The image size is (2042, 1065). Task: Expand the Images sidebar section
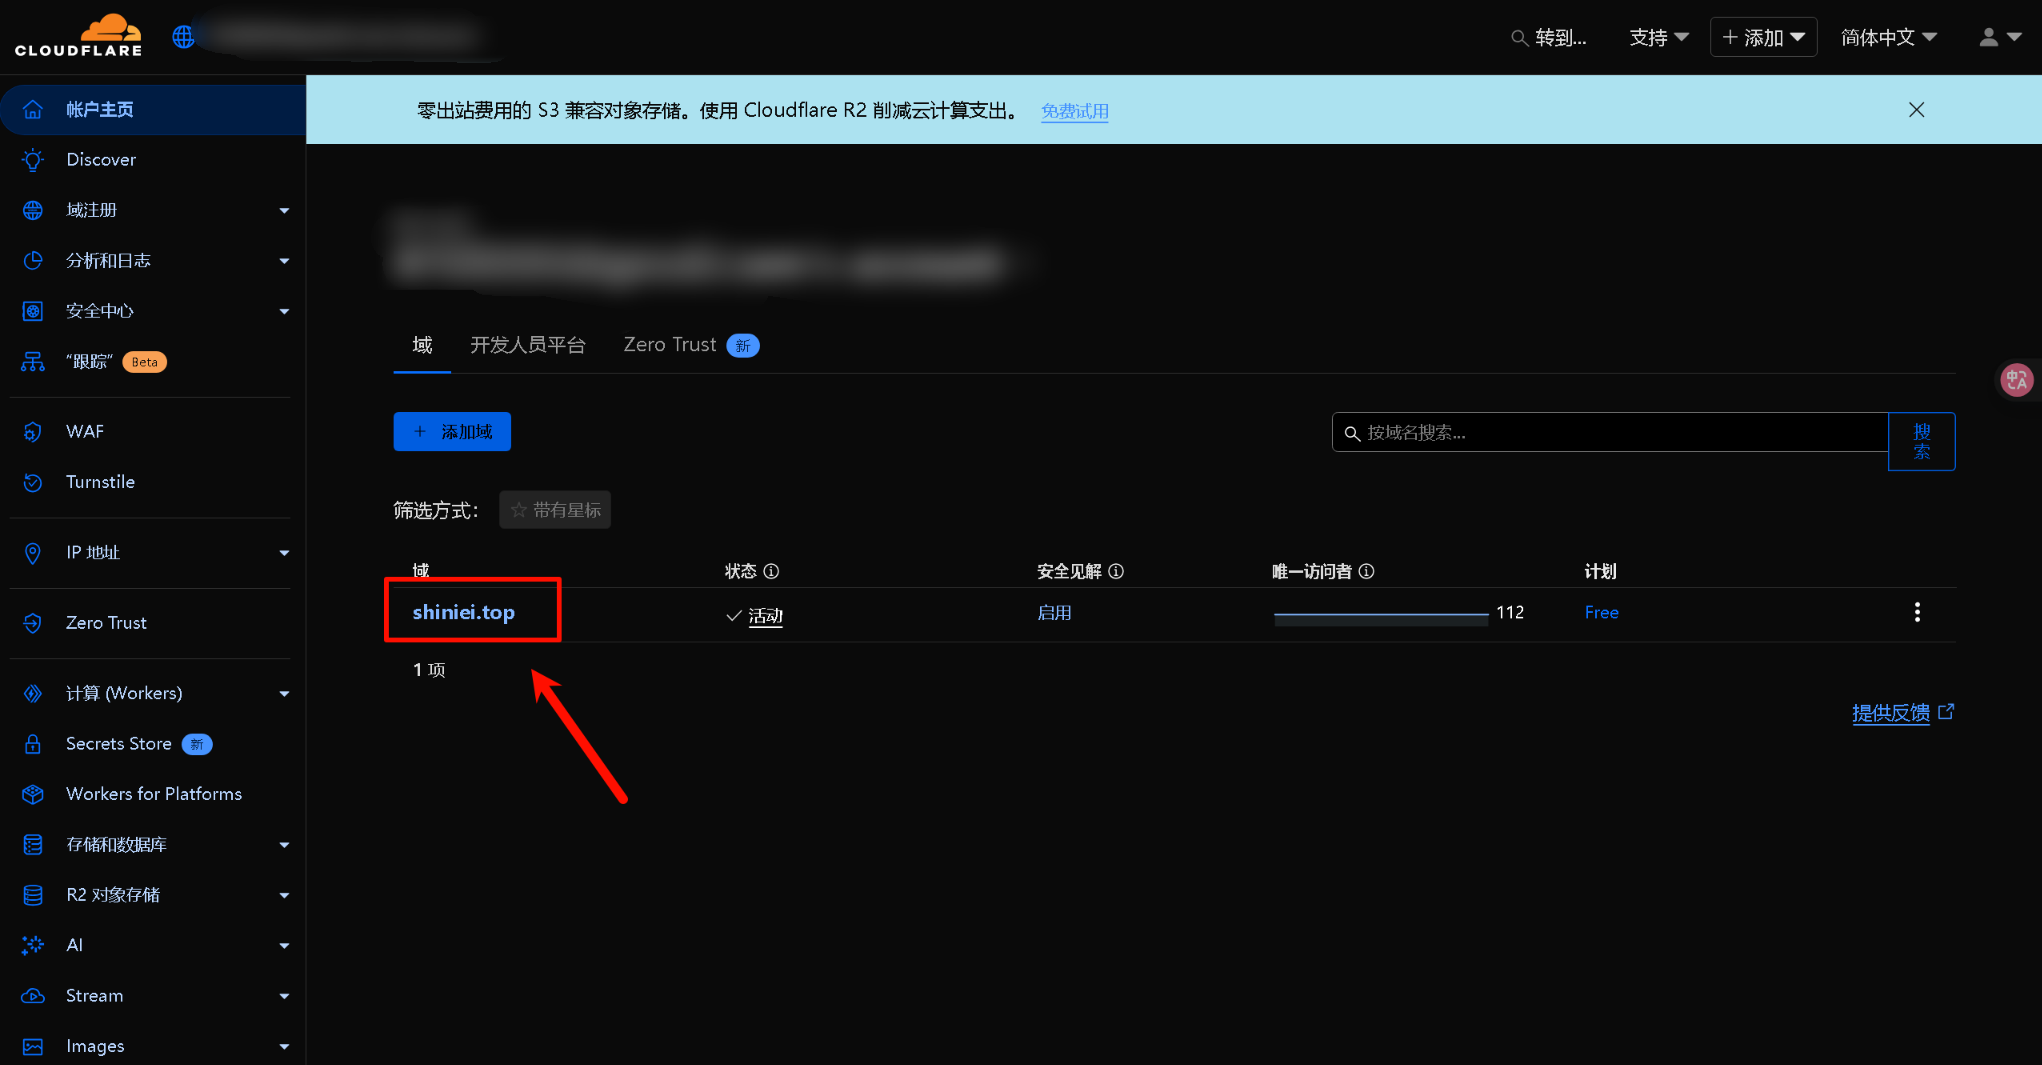pyautogui.click(x=284, y=1047)
